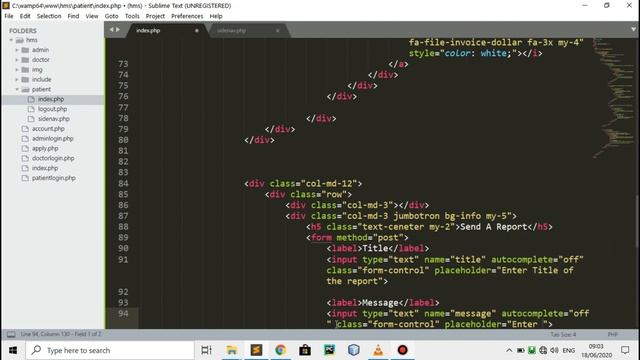Screen dimensions: 640x360
Task: Open sidenav.php in the sidebar
Action: point(53,119)
